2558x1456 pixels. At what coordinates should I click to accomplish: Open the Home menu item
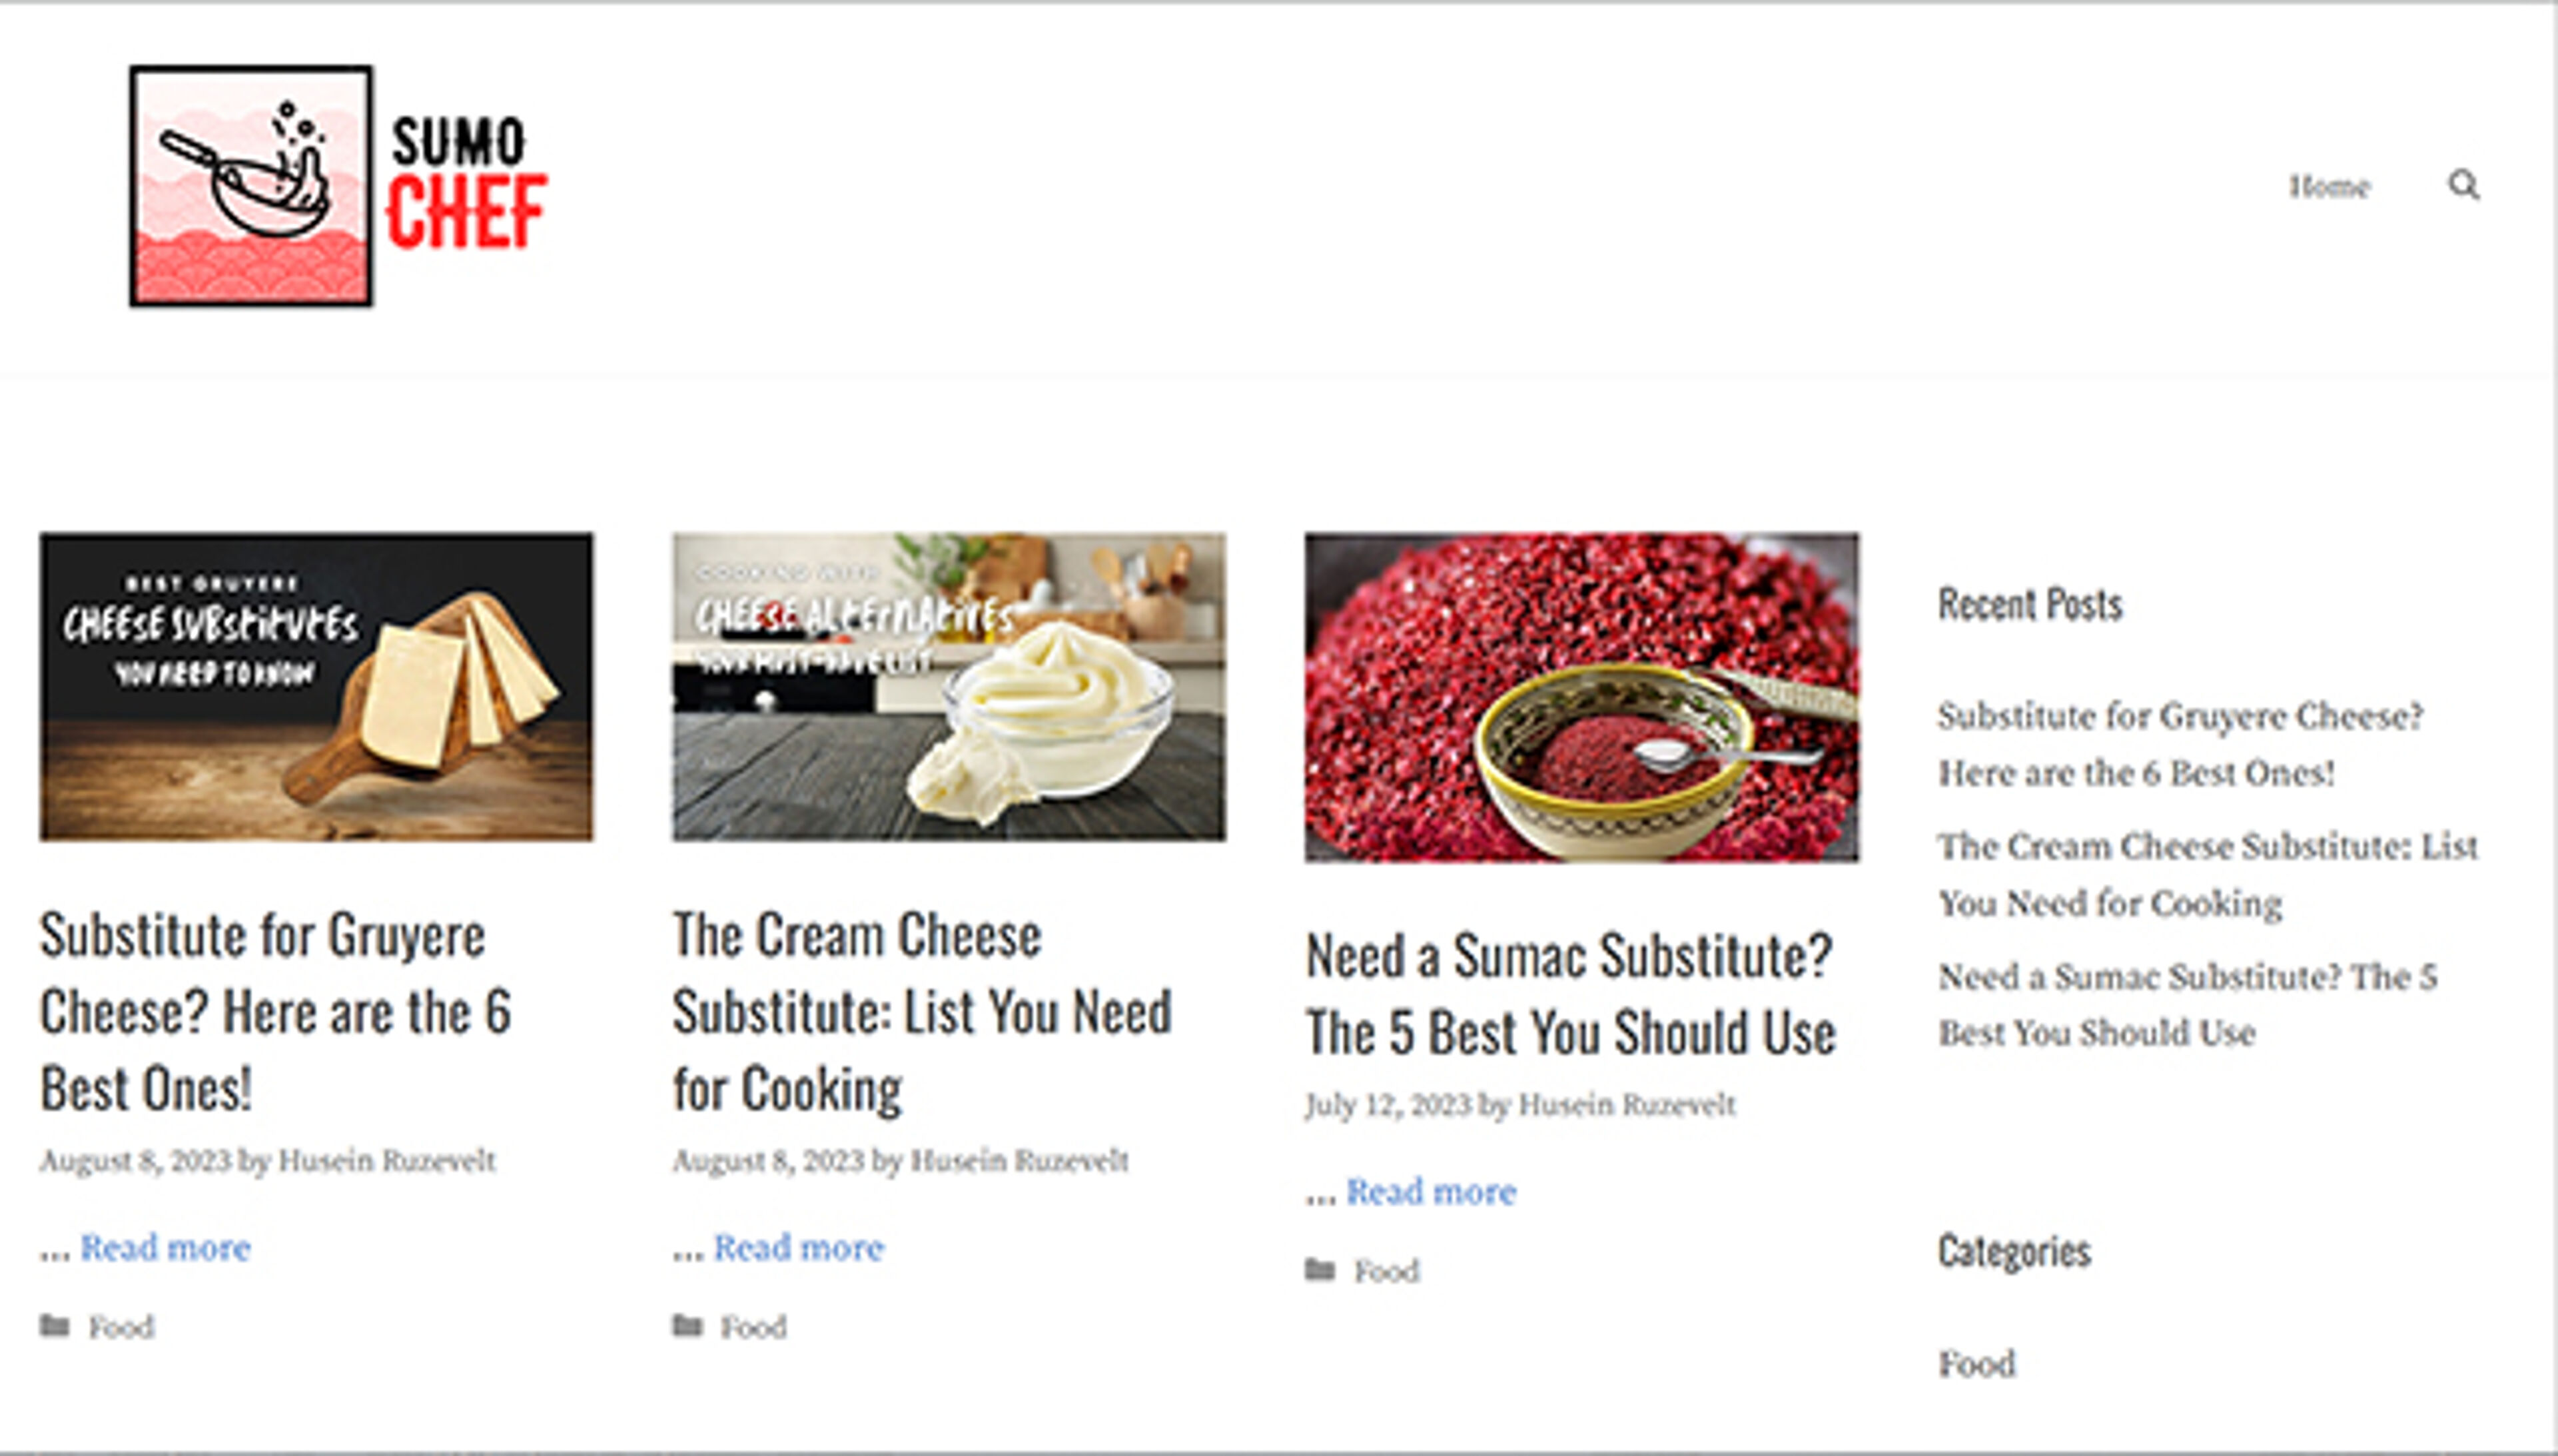(2330, 186)
